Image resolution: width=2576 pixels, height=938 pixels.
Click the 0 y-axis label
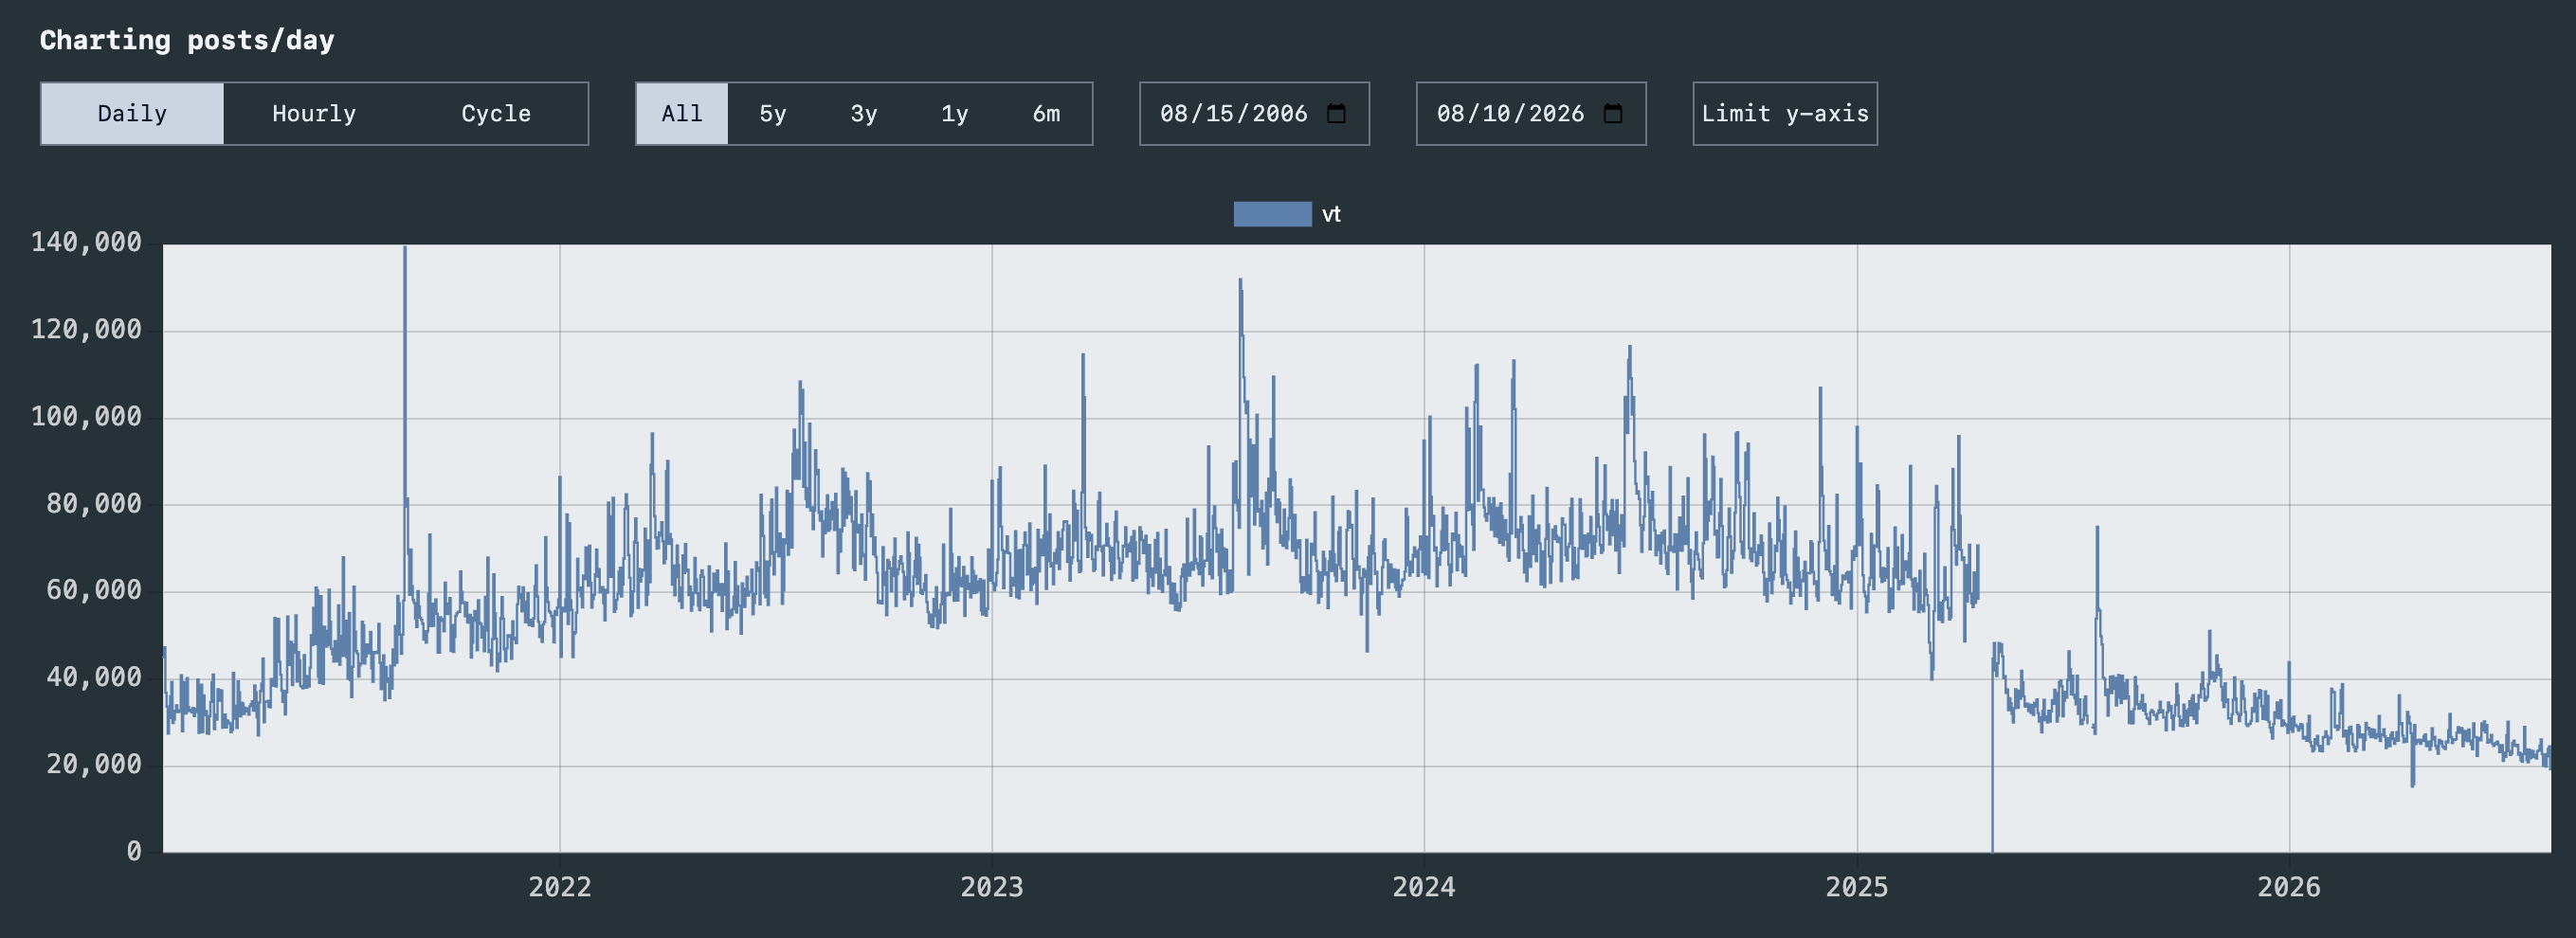click(x=134, y=851)
